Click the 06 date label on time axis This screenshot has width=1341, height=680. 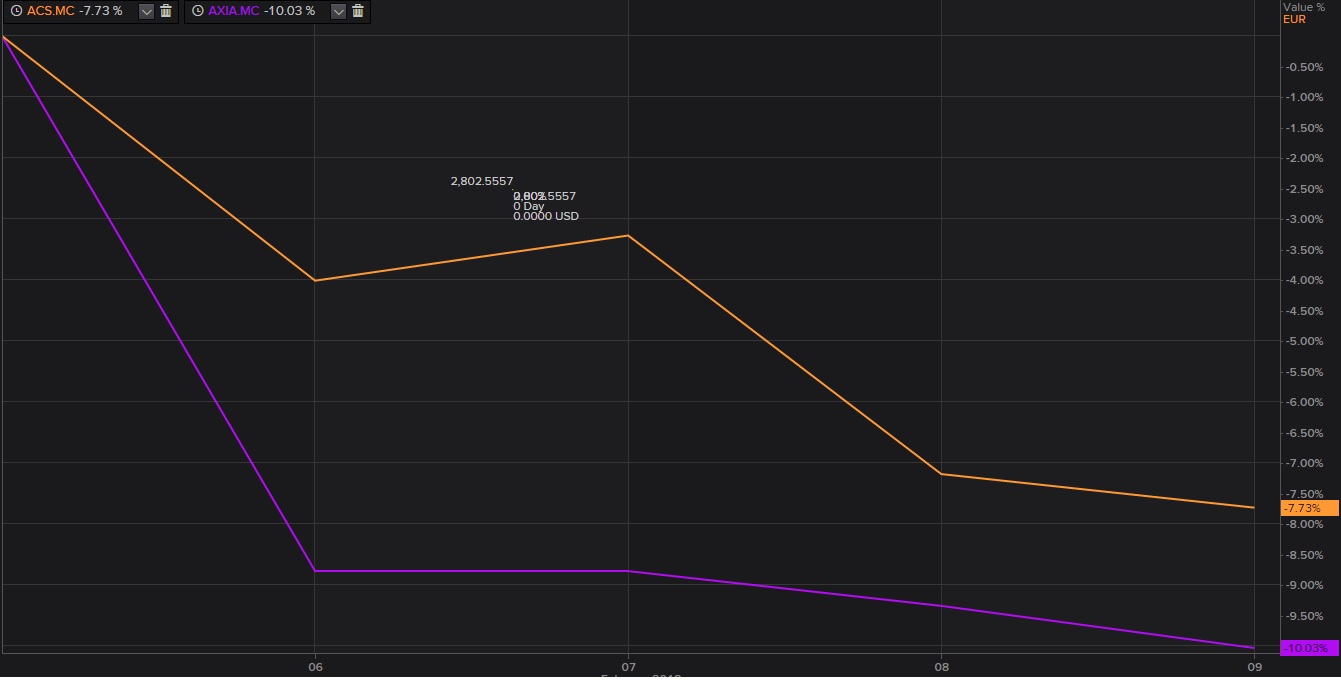pyautogui.click(x=315, y=666)
